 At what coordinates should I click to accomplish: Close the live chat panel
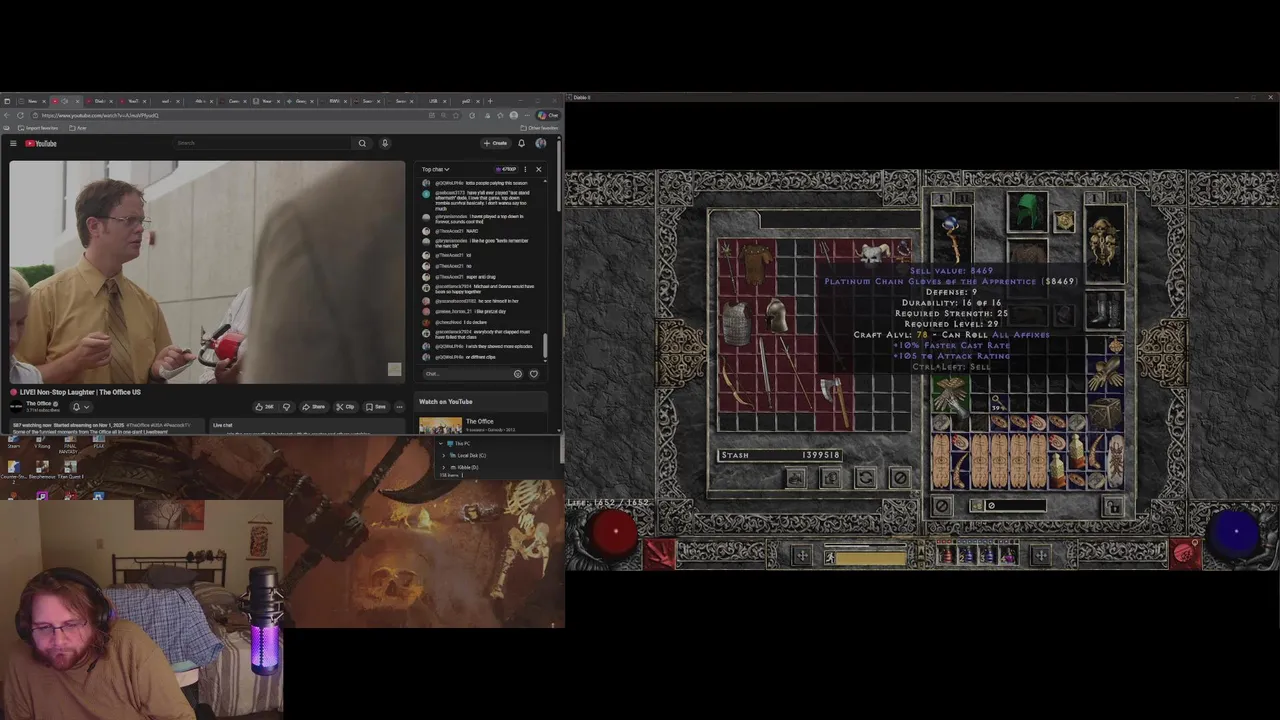[x=538, y=169]
